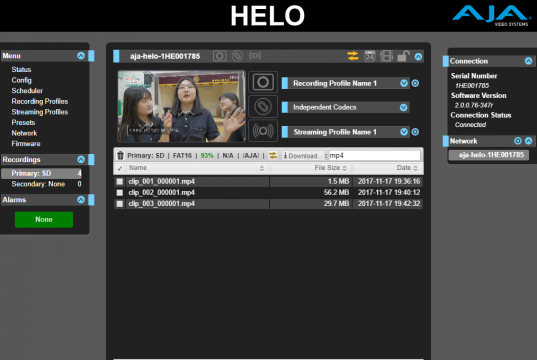Open the Scheduler menu item
The width and height of the screenshot is (537, 360).
click(27, 91)
